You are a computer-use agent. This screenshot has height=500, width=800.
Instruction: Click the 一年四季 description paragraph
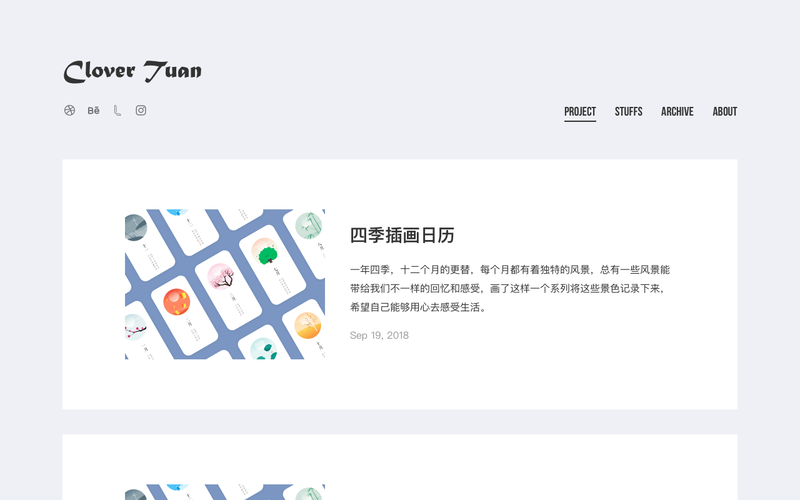click(510, 288)
